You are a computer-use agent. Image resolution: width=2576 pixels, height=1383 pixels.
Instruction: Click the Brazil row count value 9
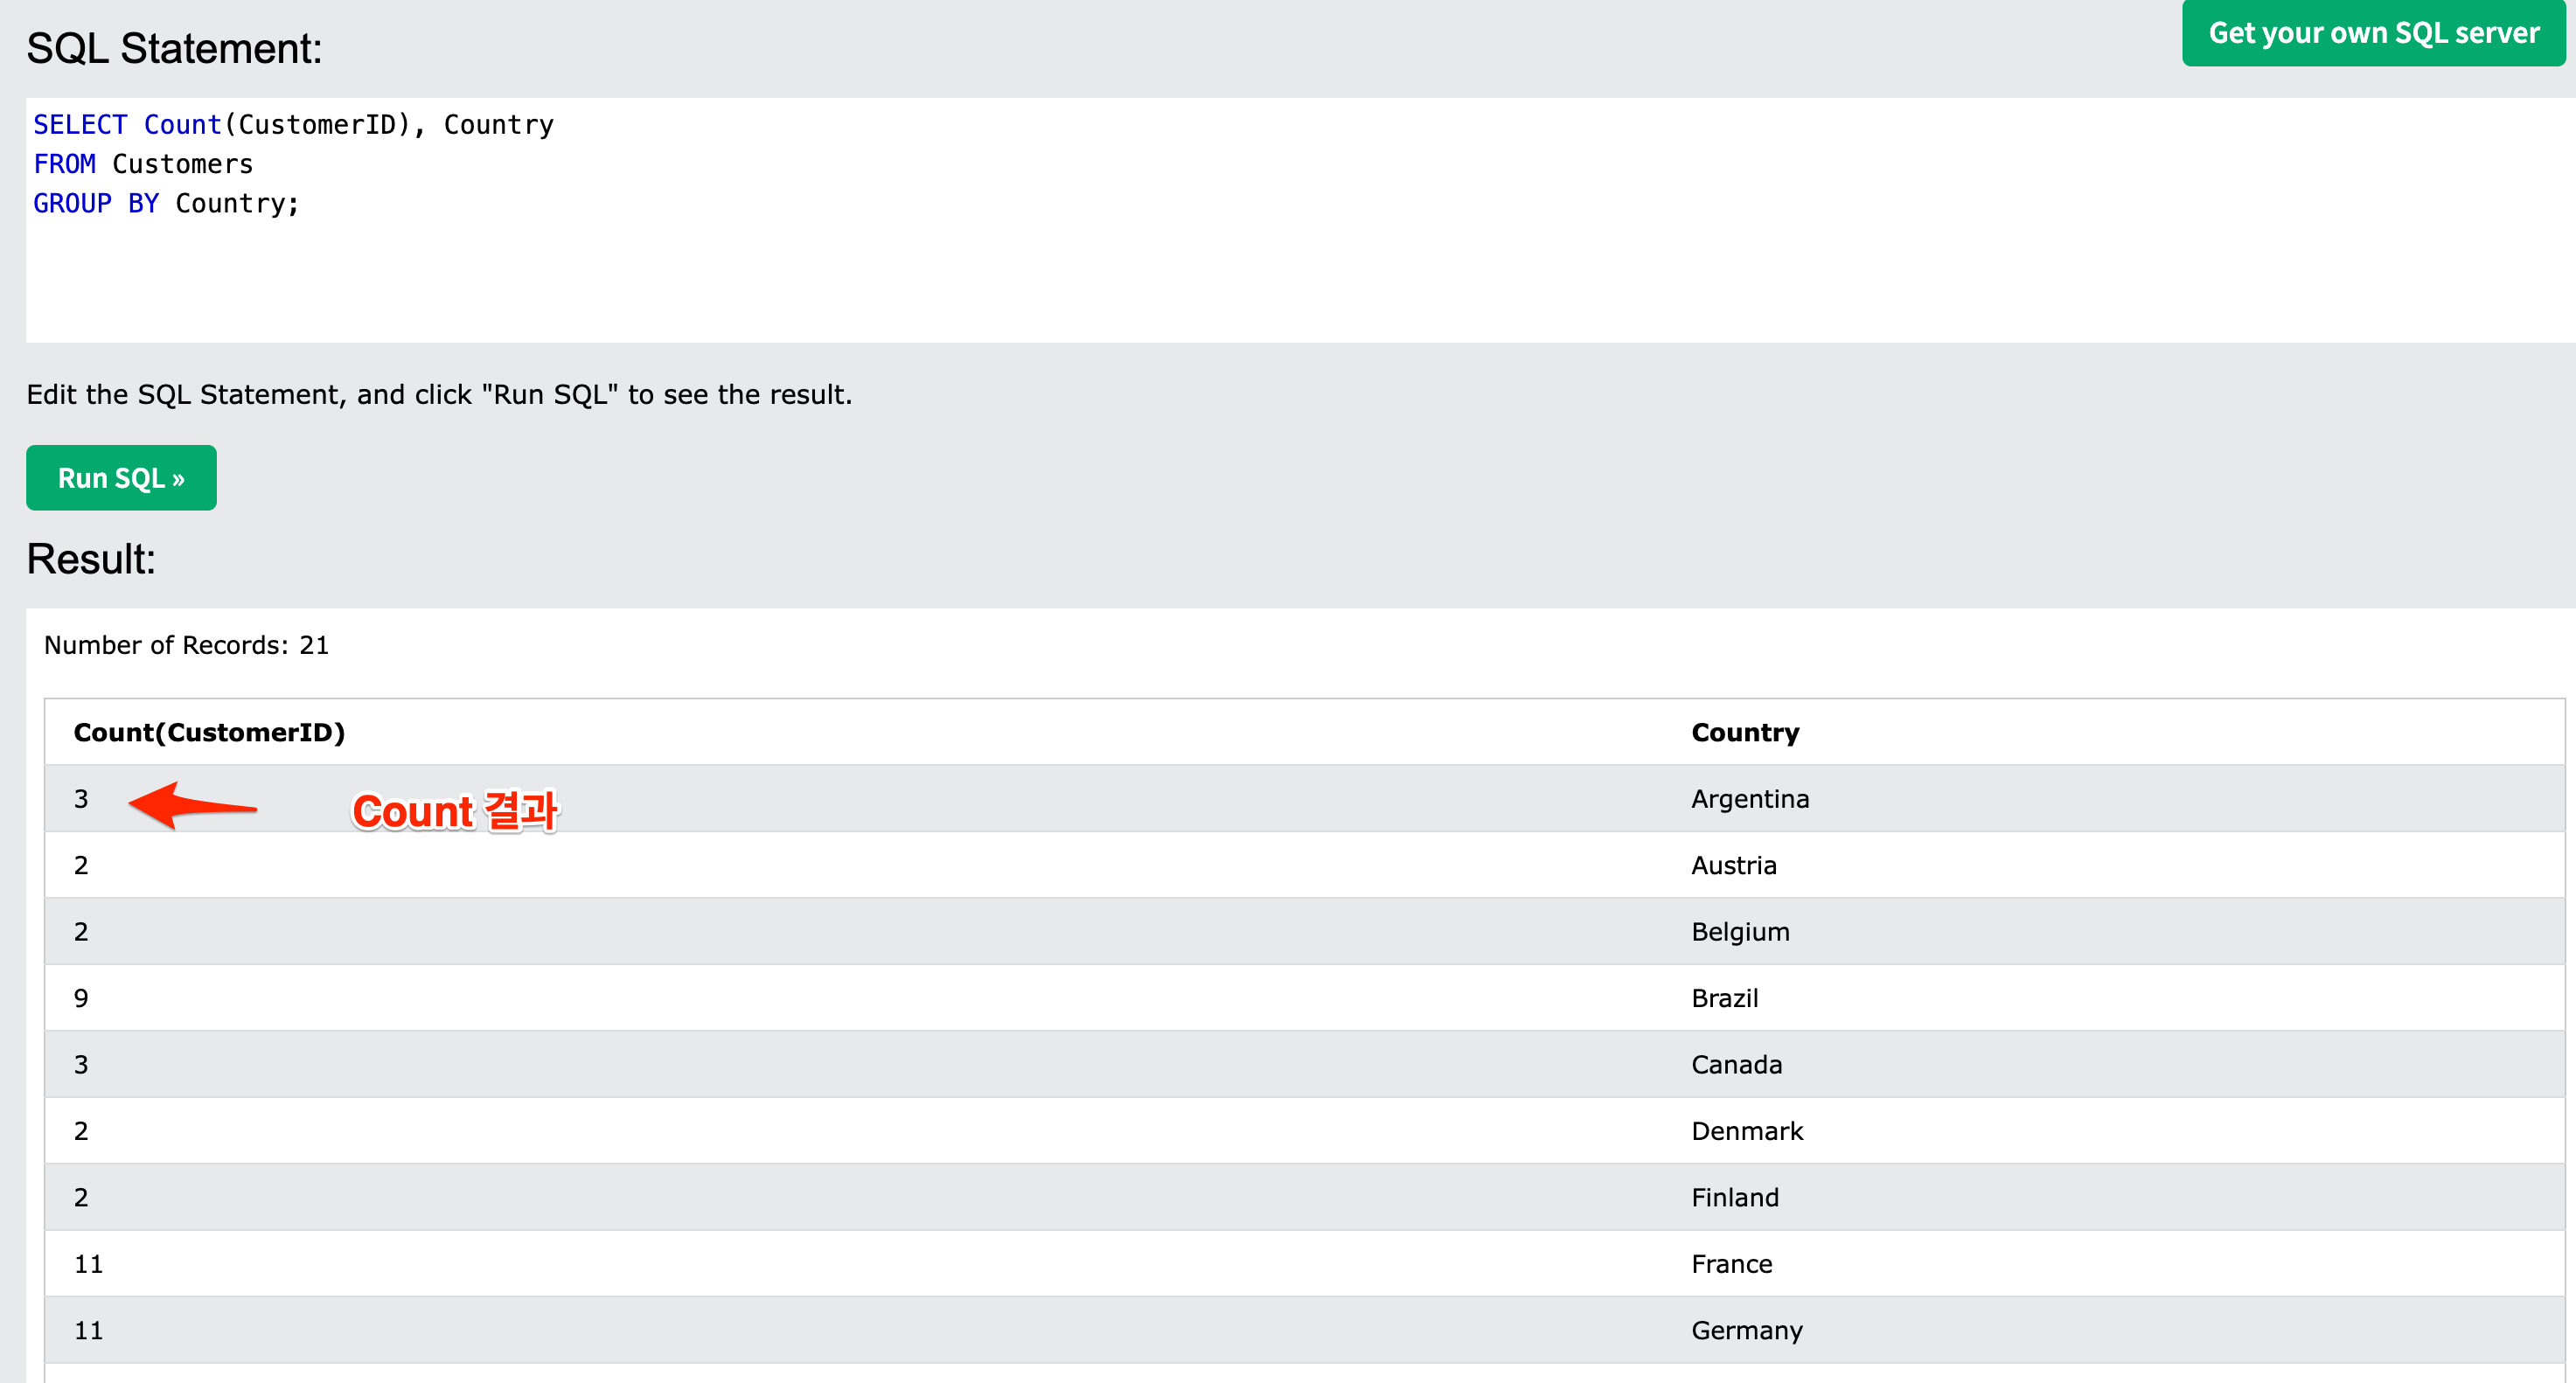point(81,998)
